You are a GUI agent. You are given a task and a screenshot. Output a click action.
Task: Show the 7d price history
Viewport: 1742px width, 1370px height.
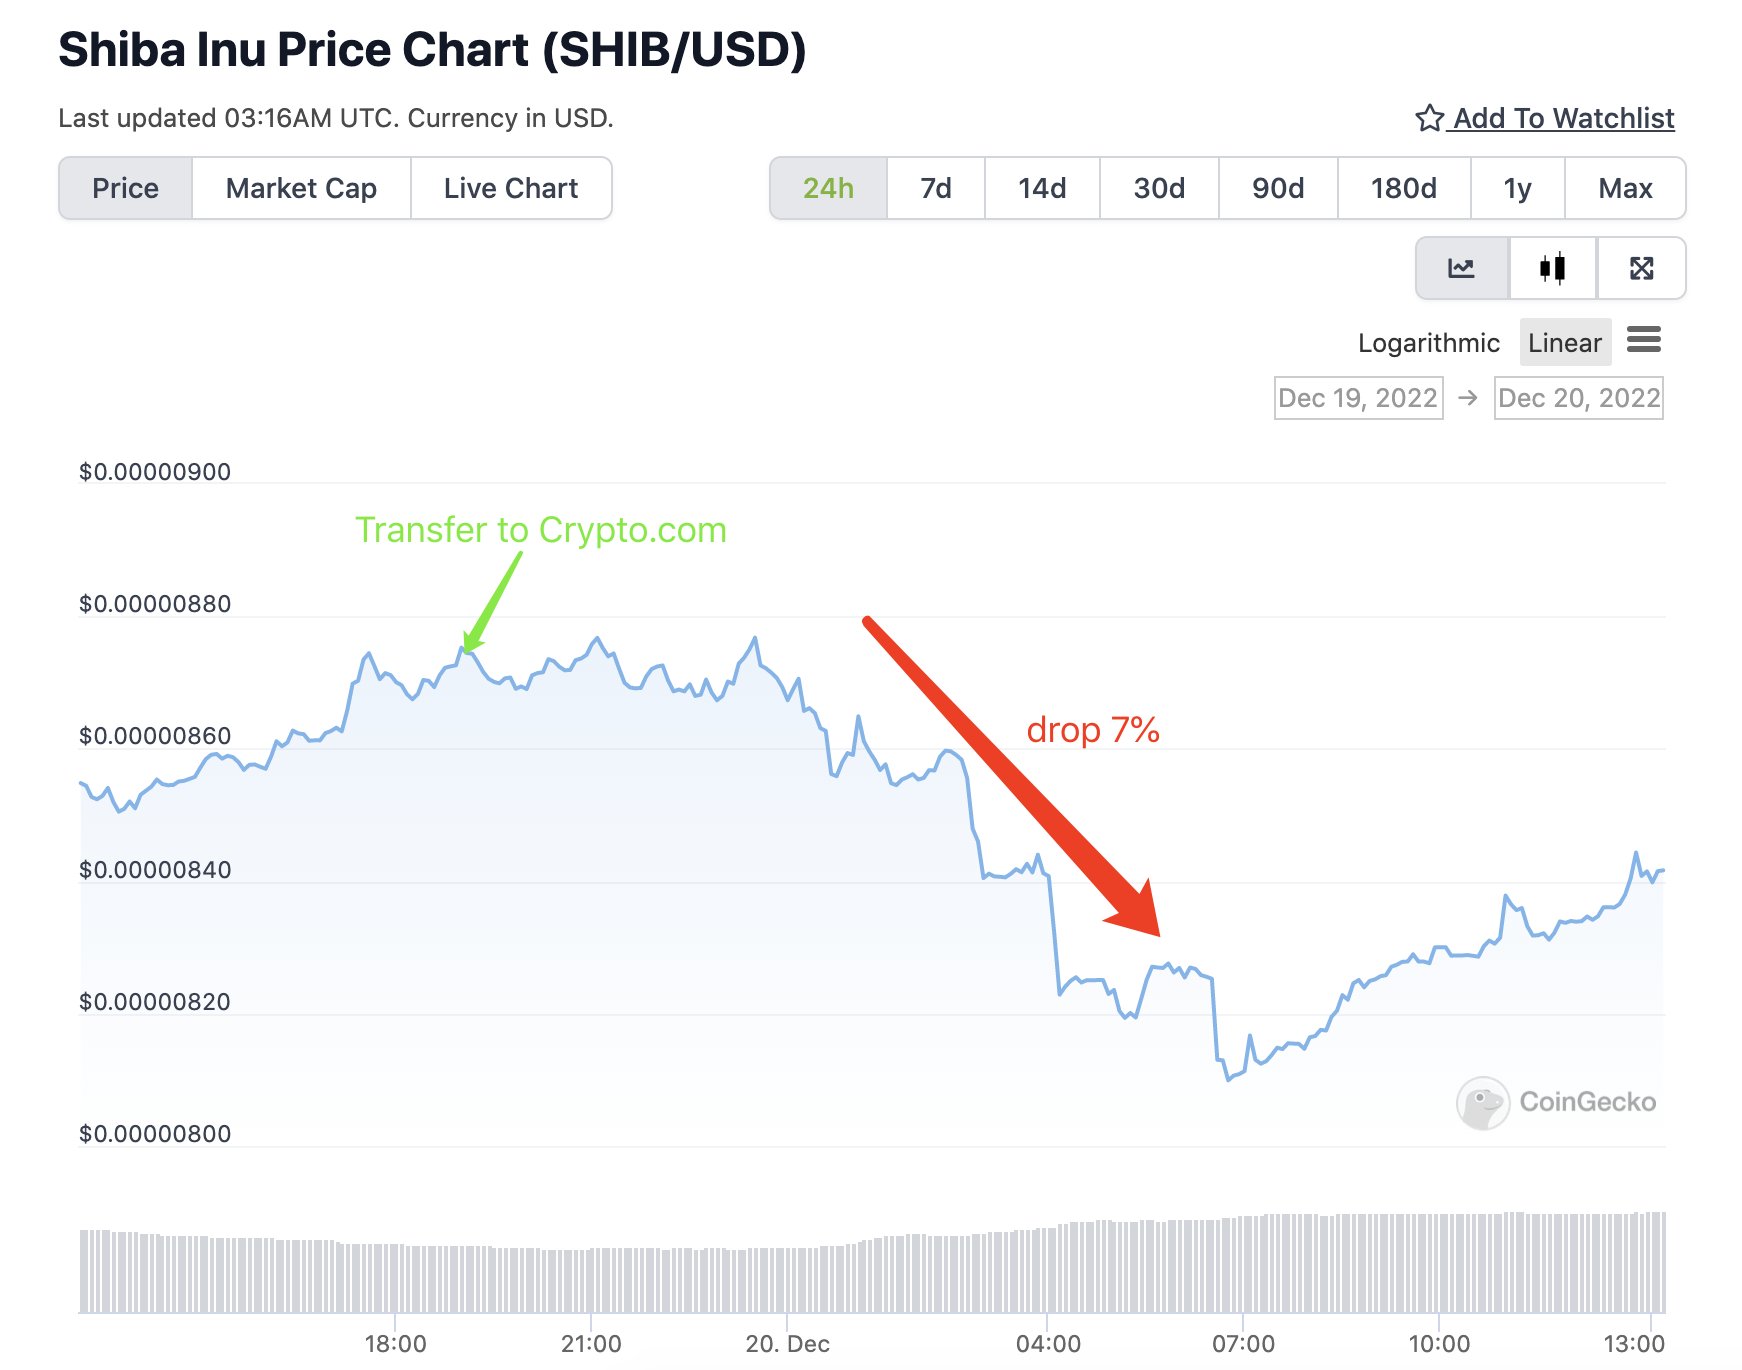click(934, 187)
